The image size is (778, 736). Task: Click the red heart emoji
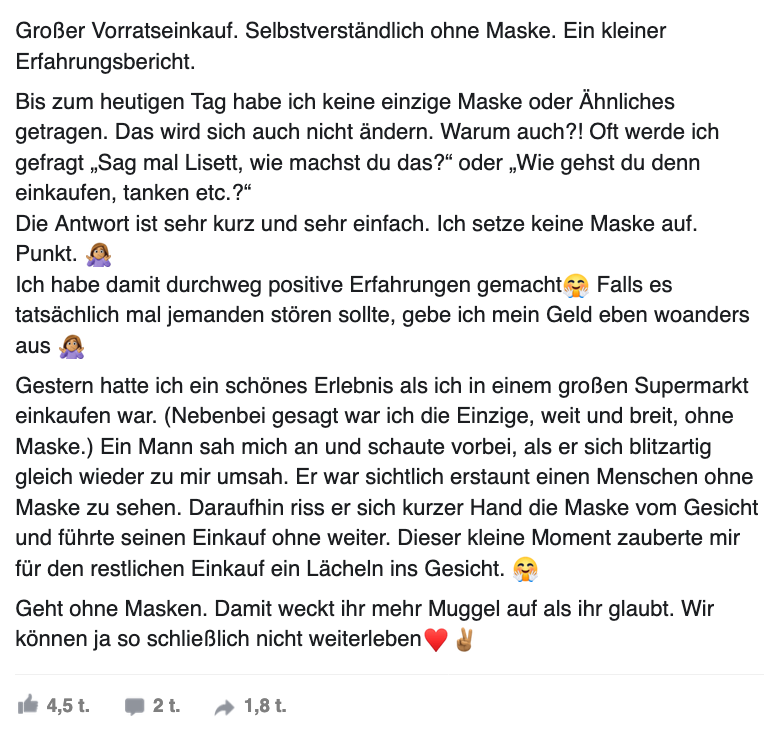436,639
